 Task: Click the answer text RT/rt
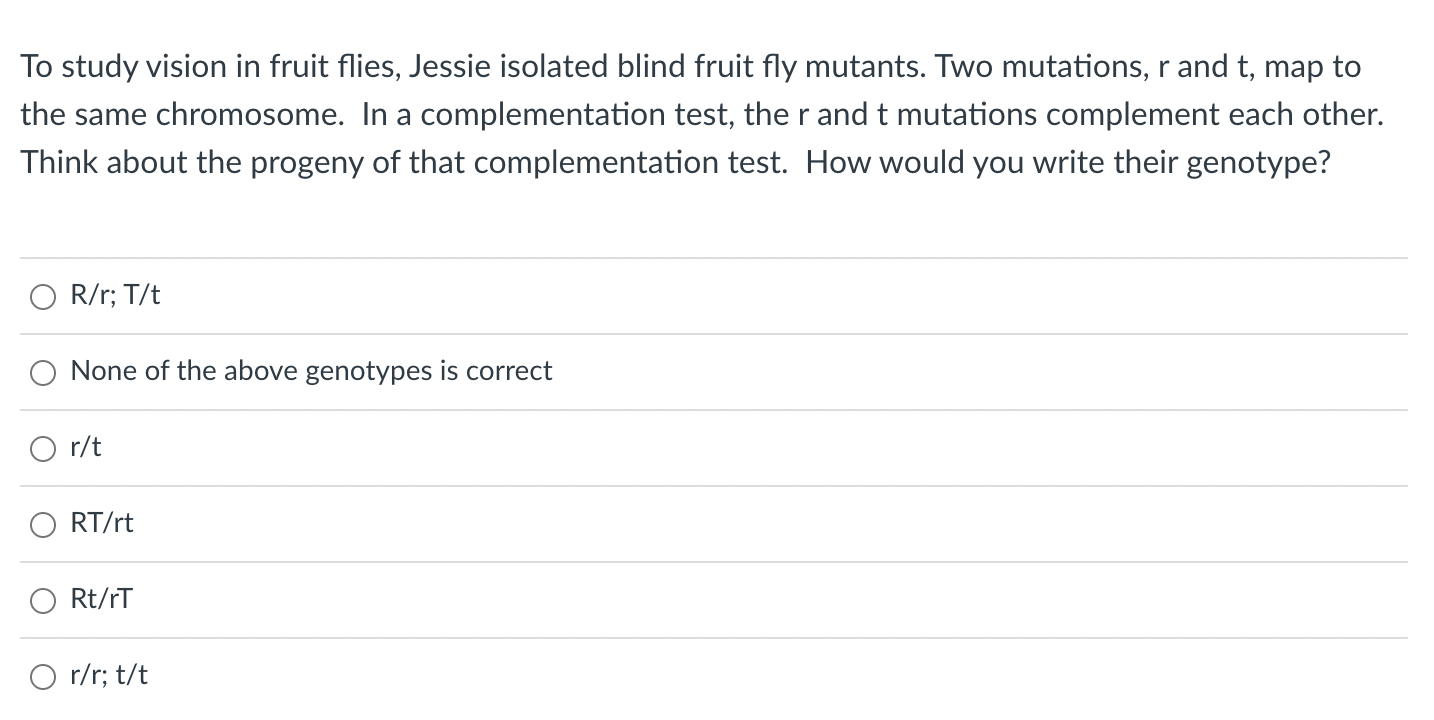pos(102,523)
